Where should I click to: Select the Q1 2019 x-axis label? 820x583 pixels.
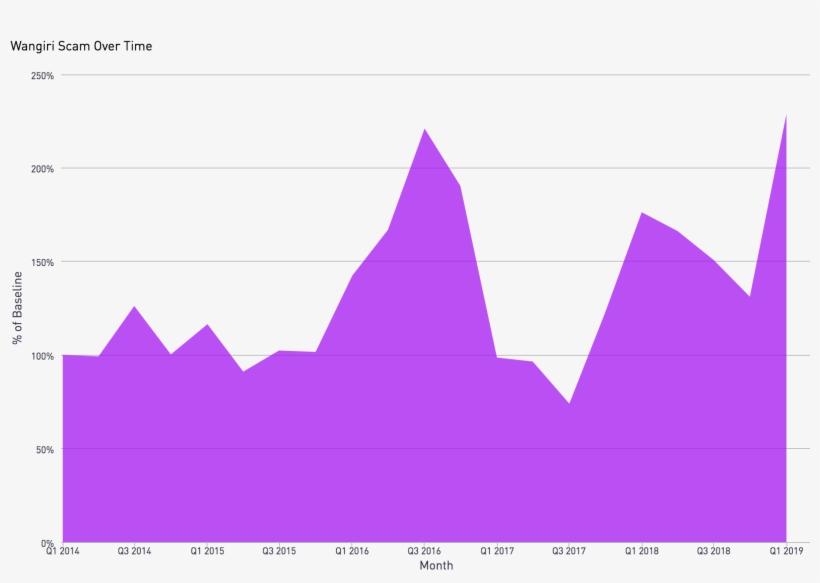click(786, 551)
